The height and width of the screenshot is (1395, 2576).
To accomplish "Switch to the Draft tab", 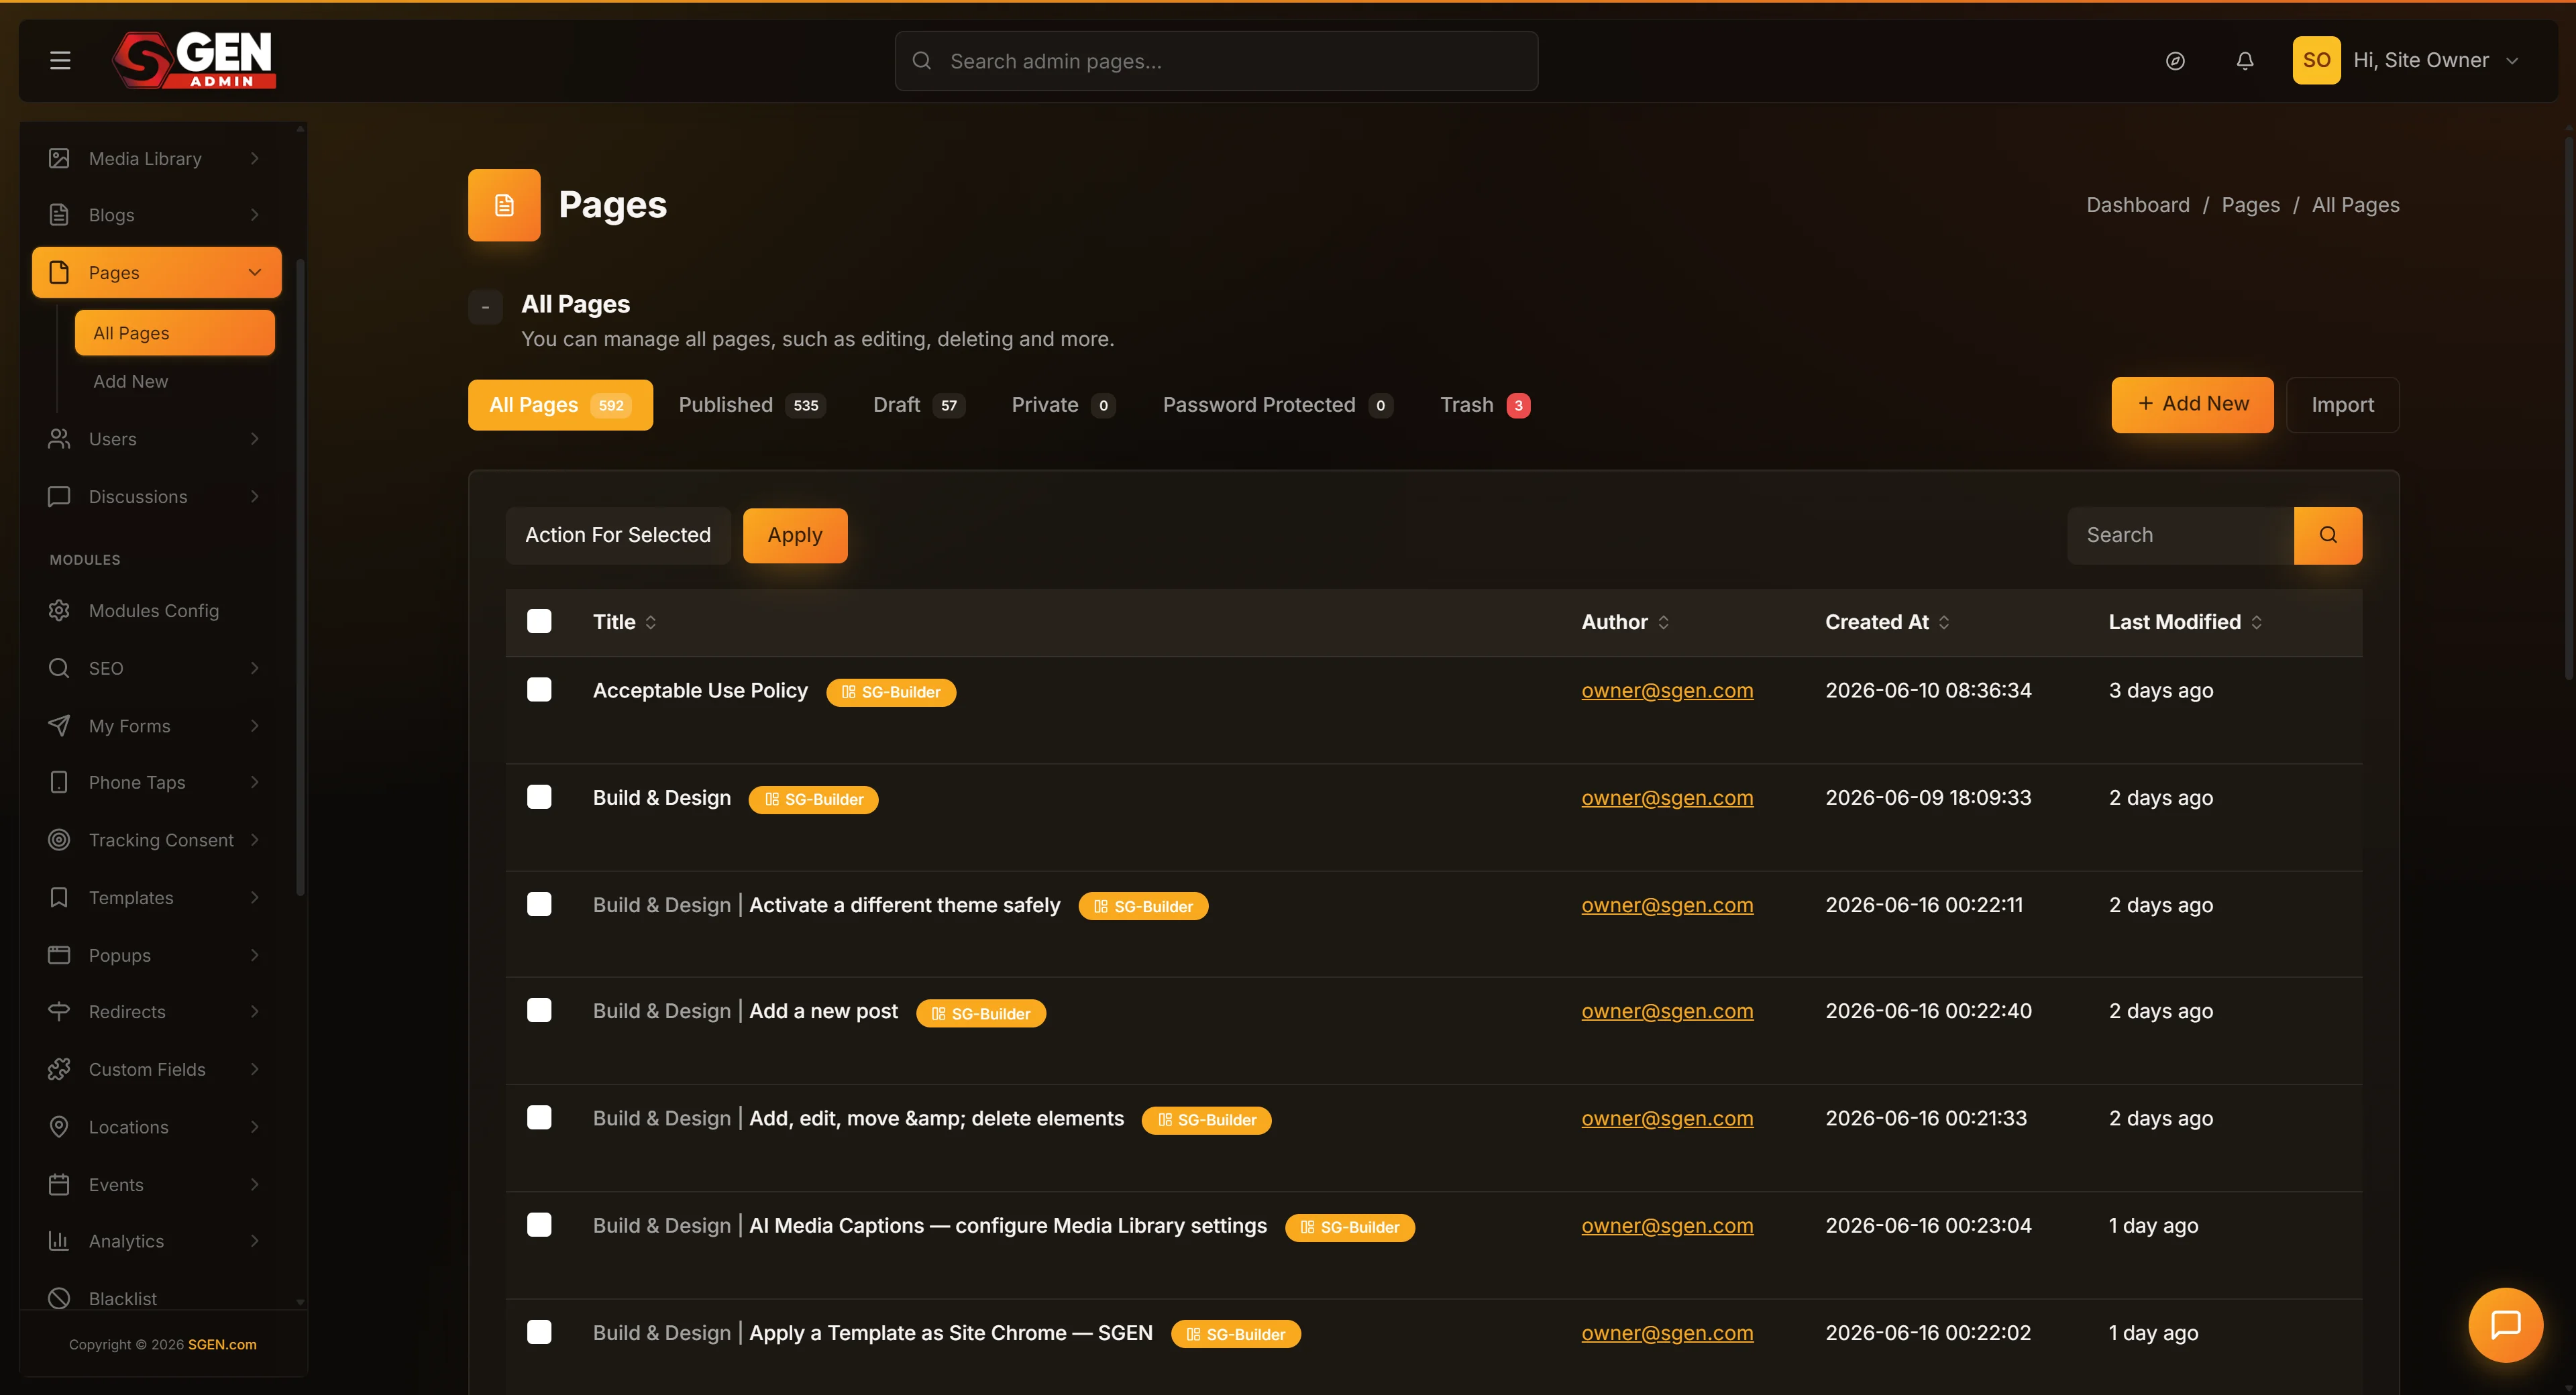I will [x=918, y=405].
